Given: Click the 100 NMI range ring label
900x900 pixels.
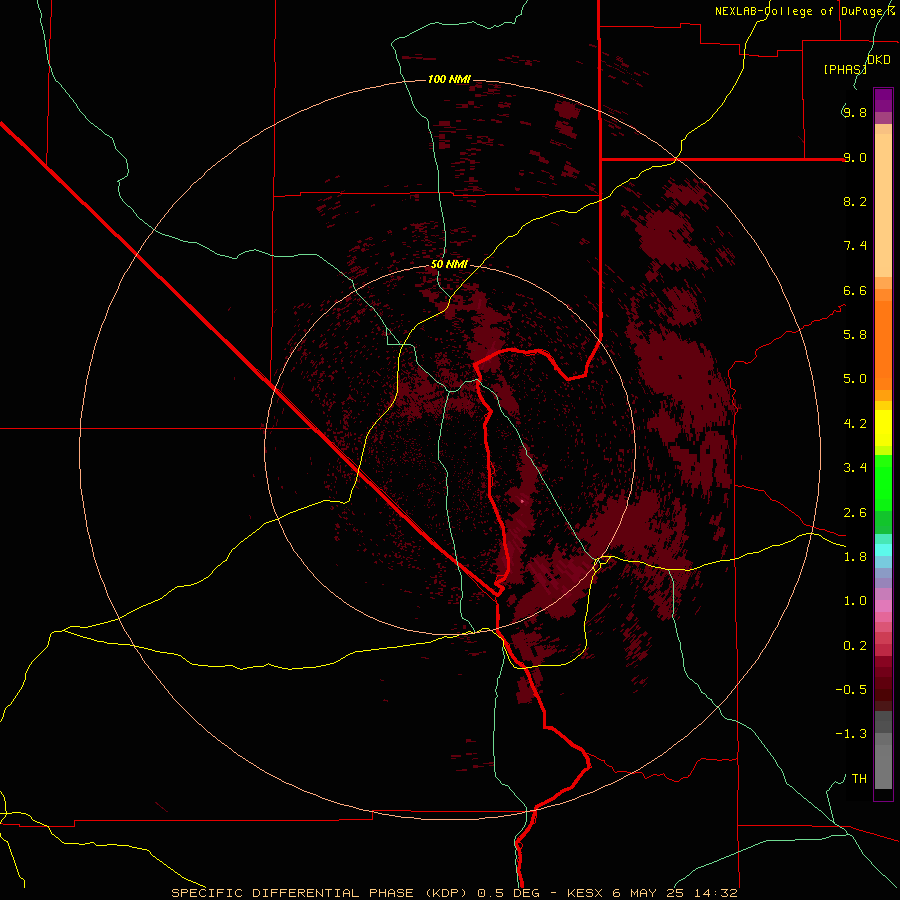Looking at the screenshot, I should [449, 79].
